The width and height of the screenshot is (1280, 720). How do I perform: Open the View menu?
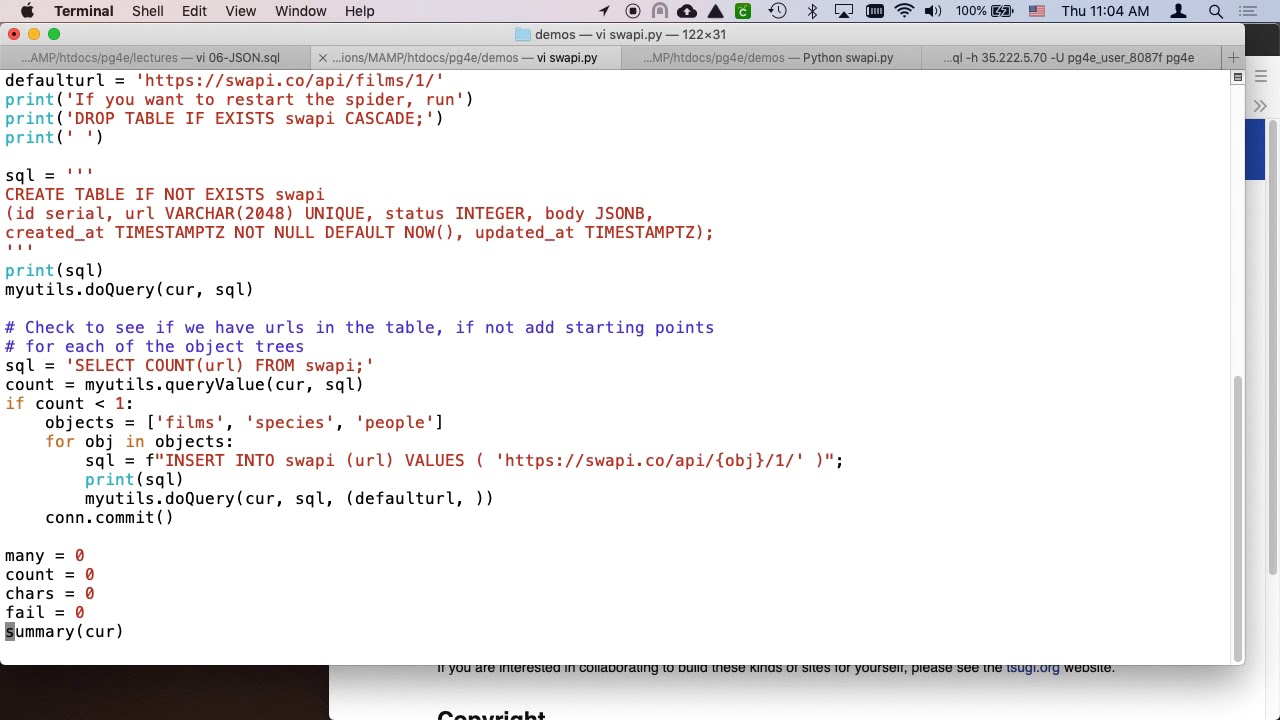coord(240,11)
